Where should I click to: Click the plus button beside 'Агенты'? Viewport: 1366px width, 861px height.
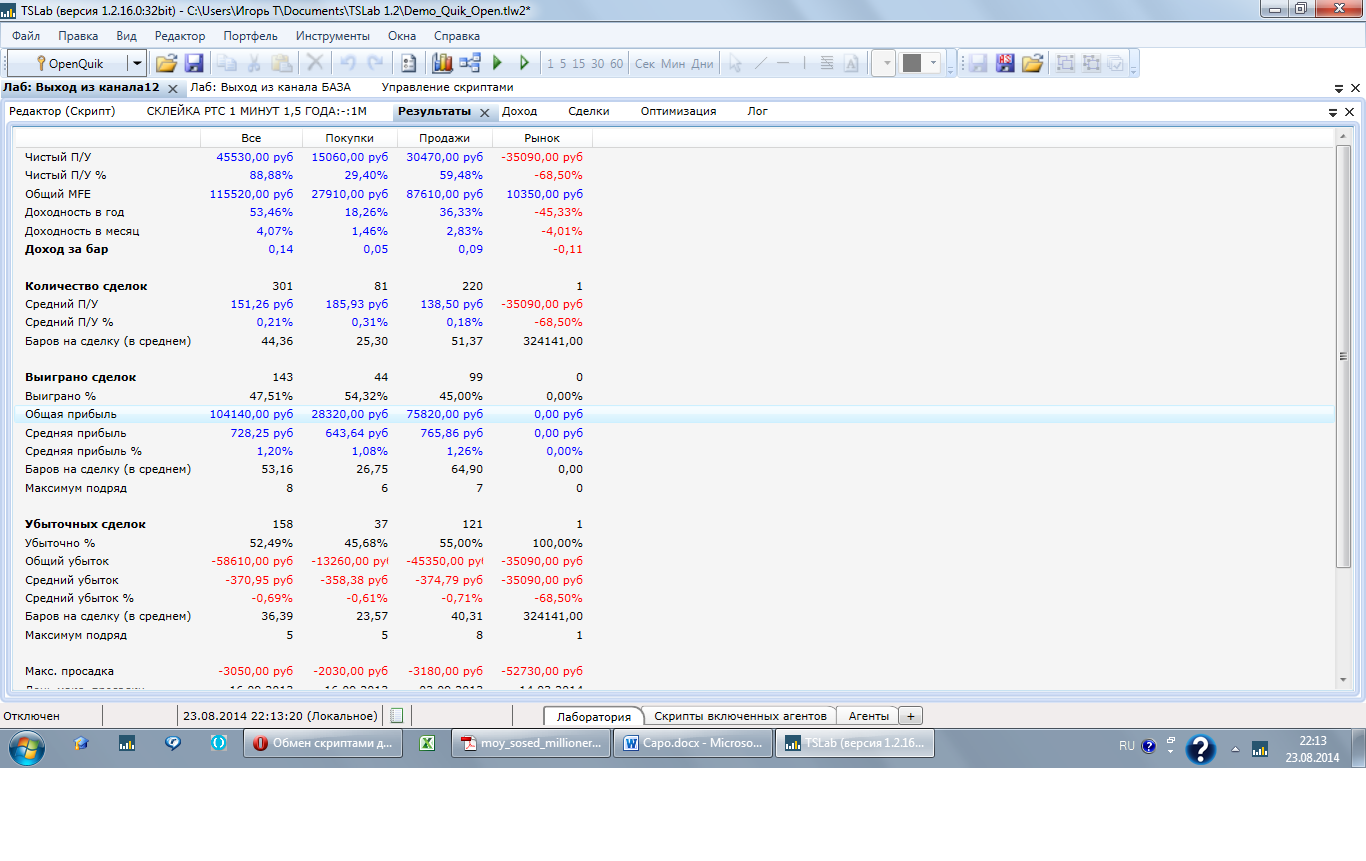pos(910,716)
